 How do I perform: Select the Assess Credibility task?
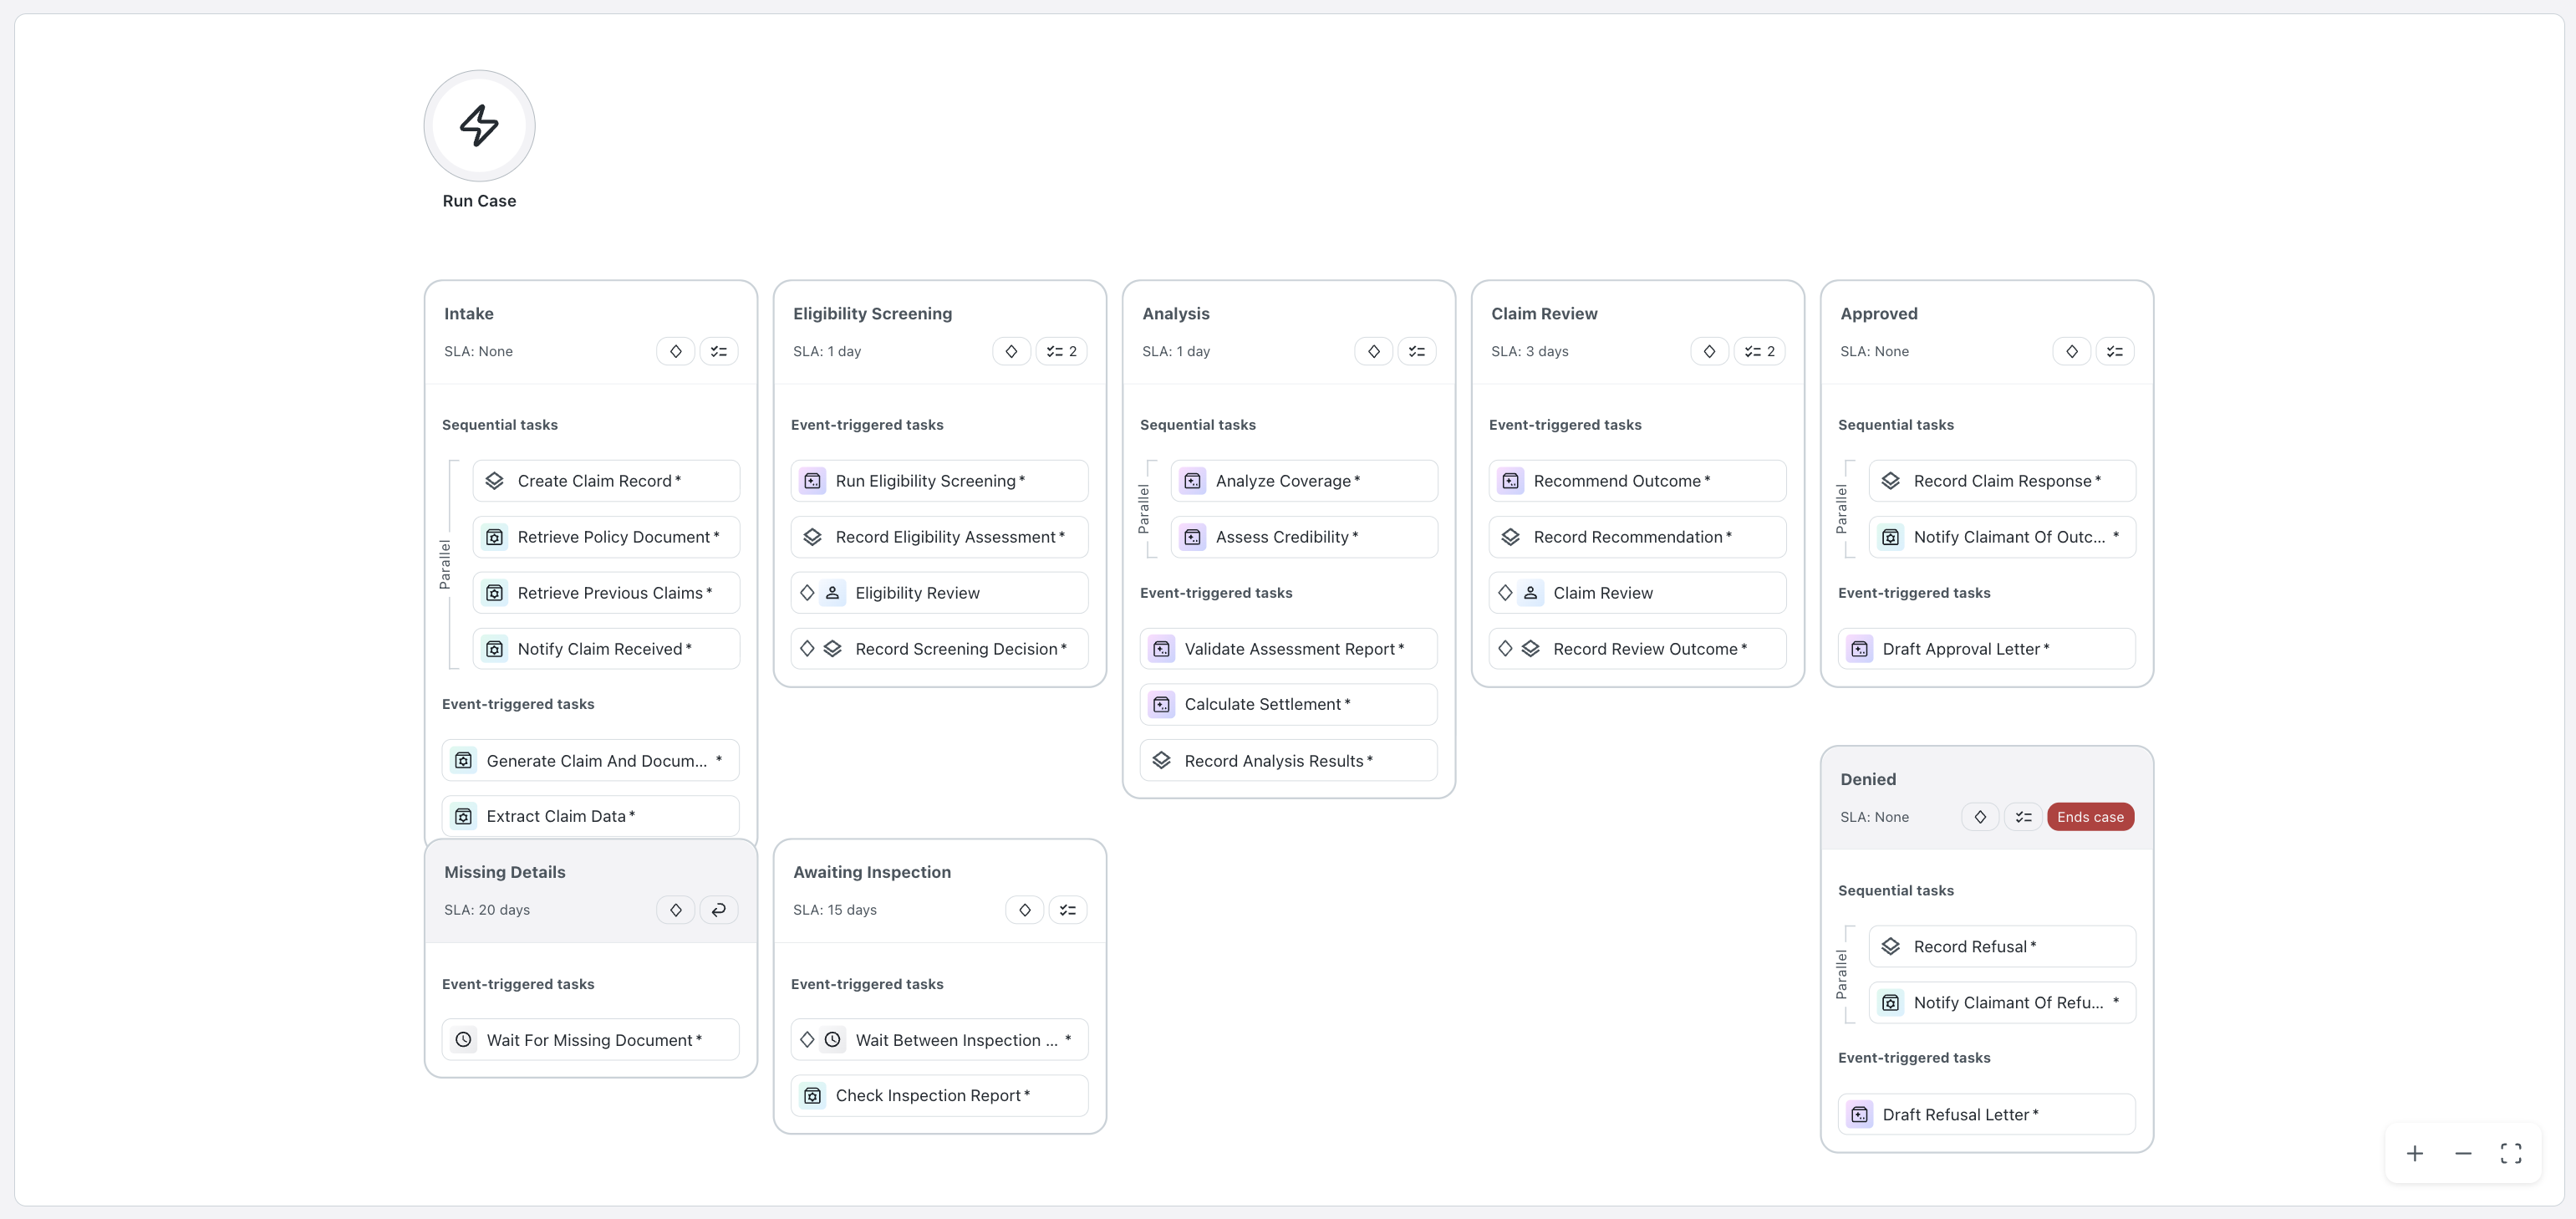click(1304, 537)
